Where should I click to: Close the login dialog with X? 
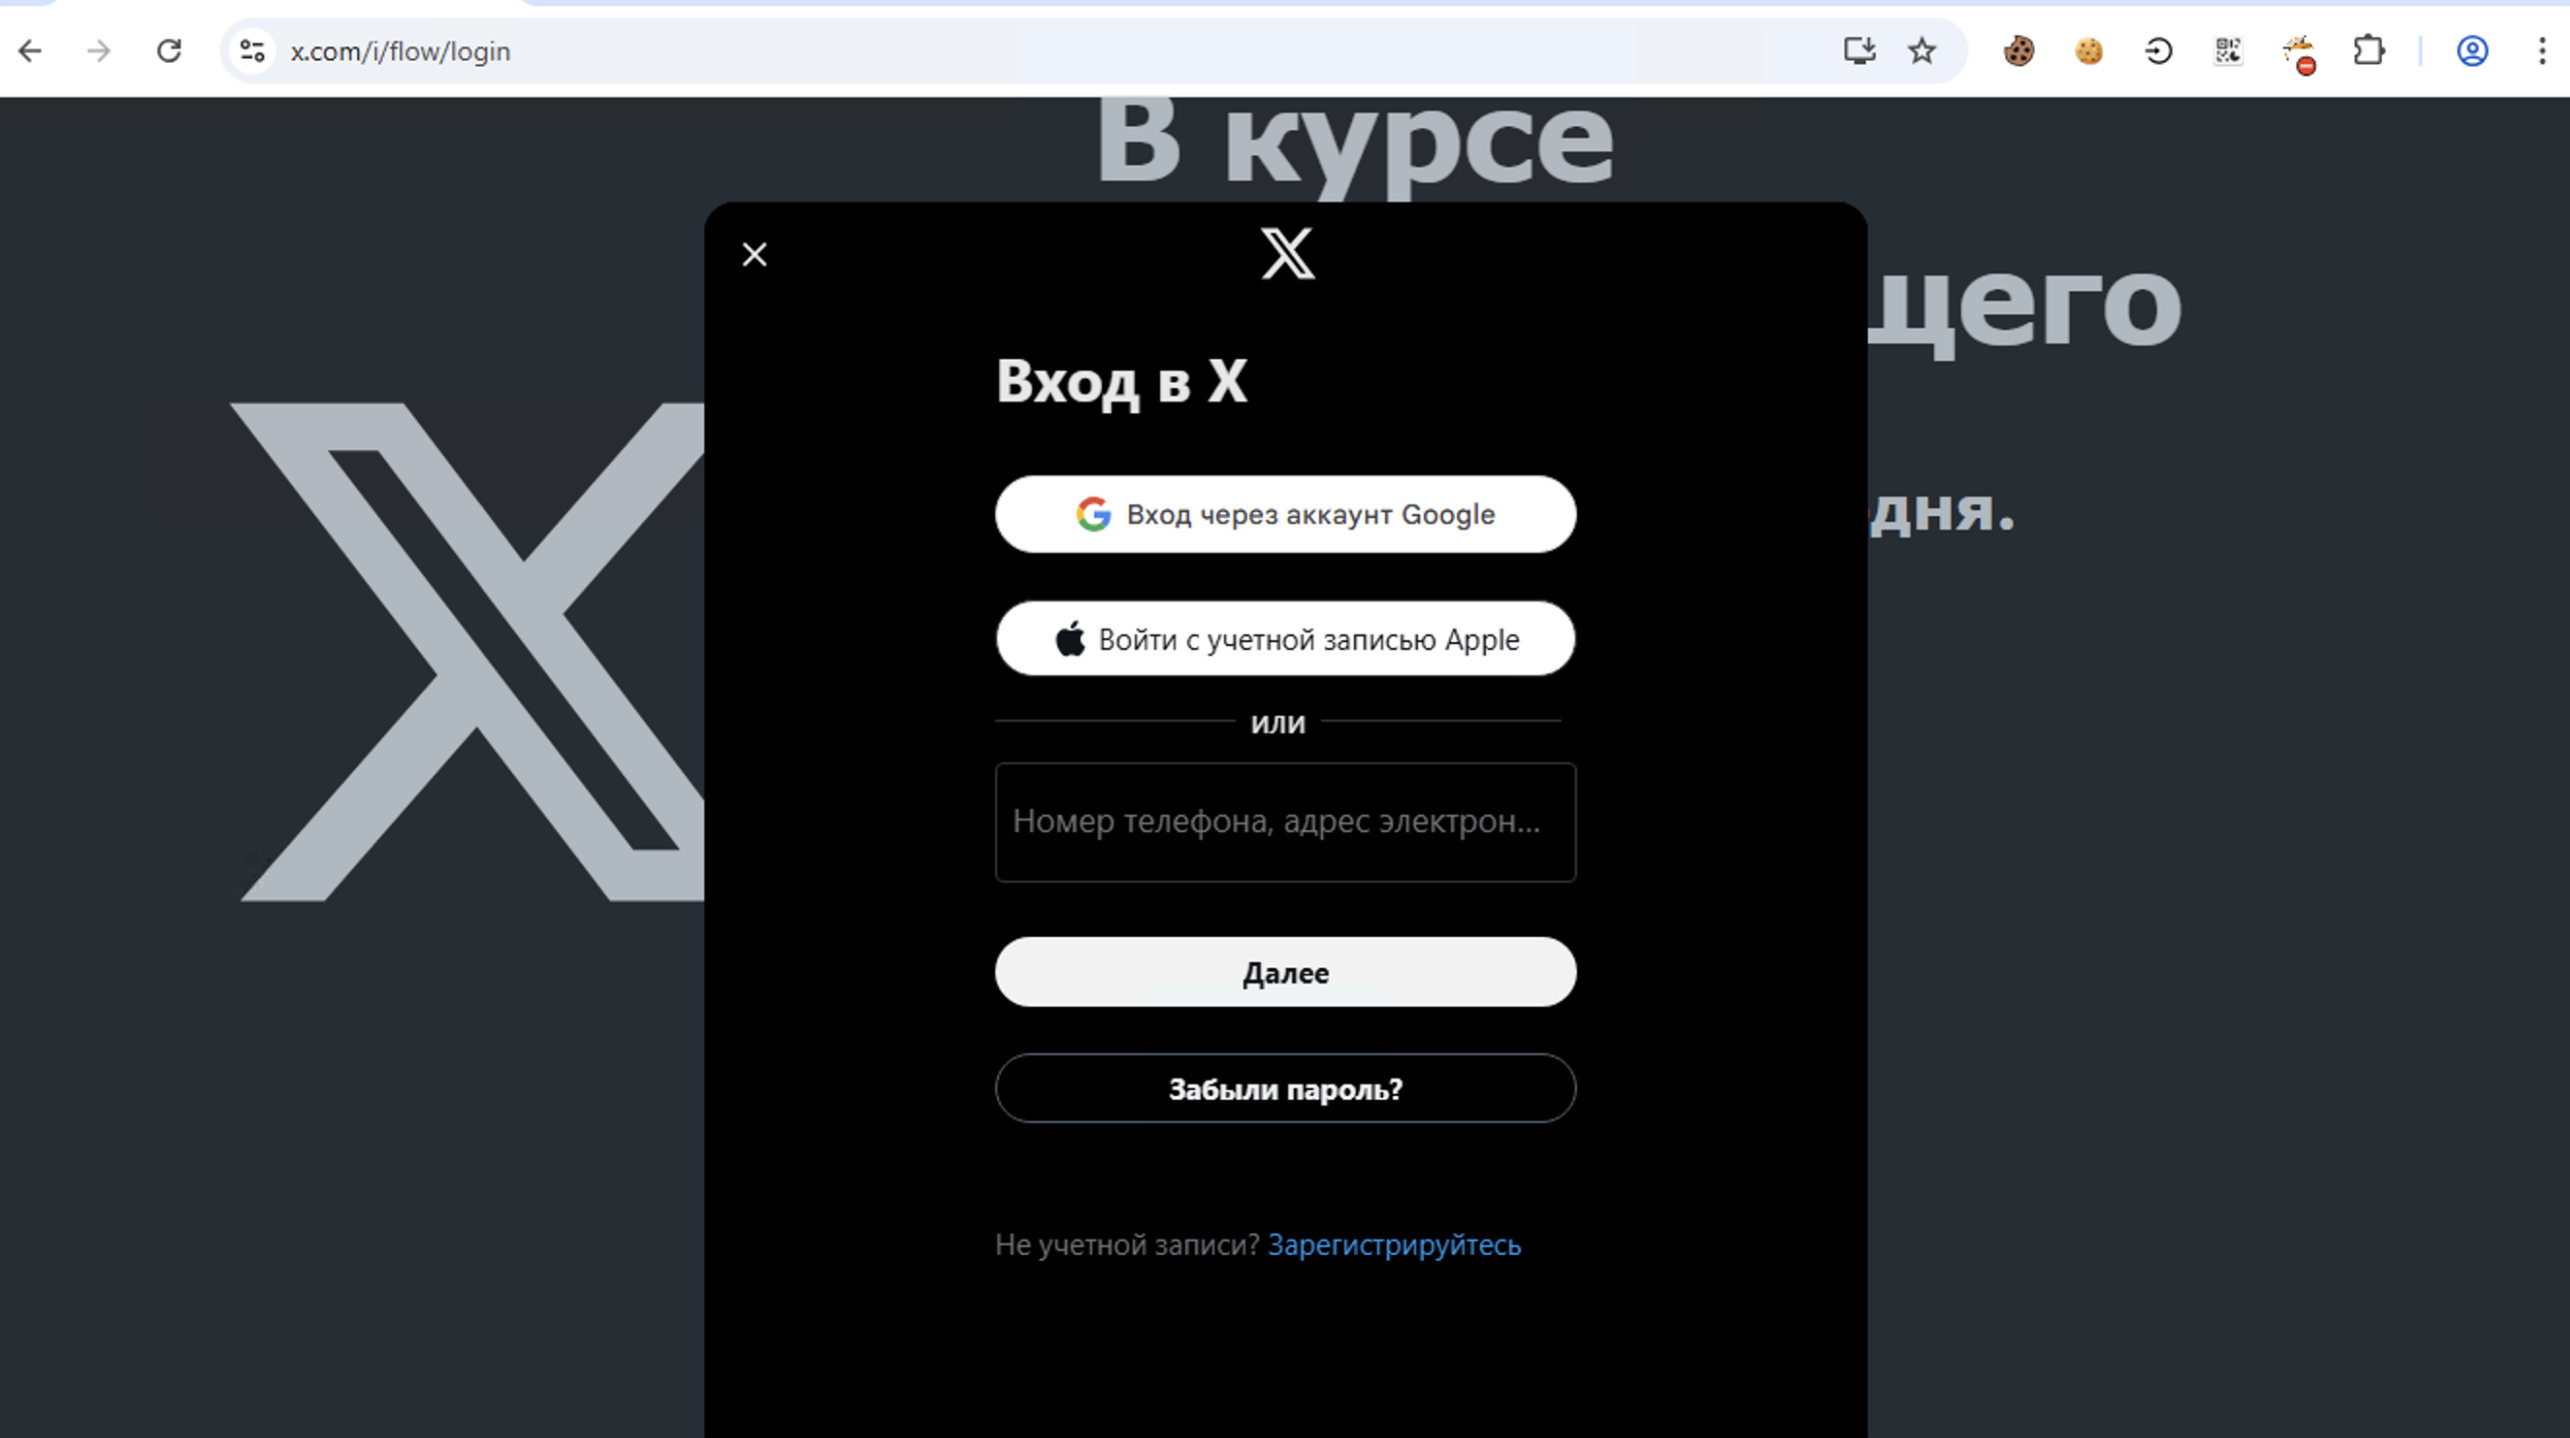pos(755,255)
